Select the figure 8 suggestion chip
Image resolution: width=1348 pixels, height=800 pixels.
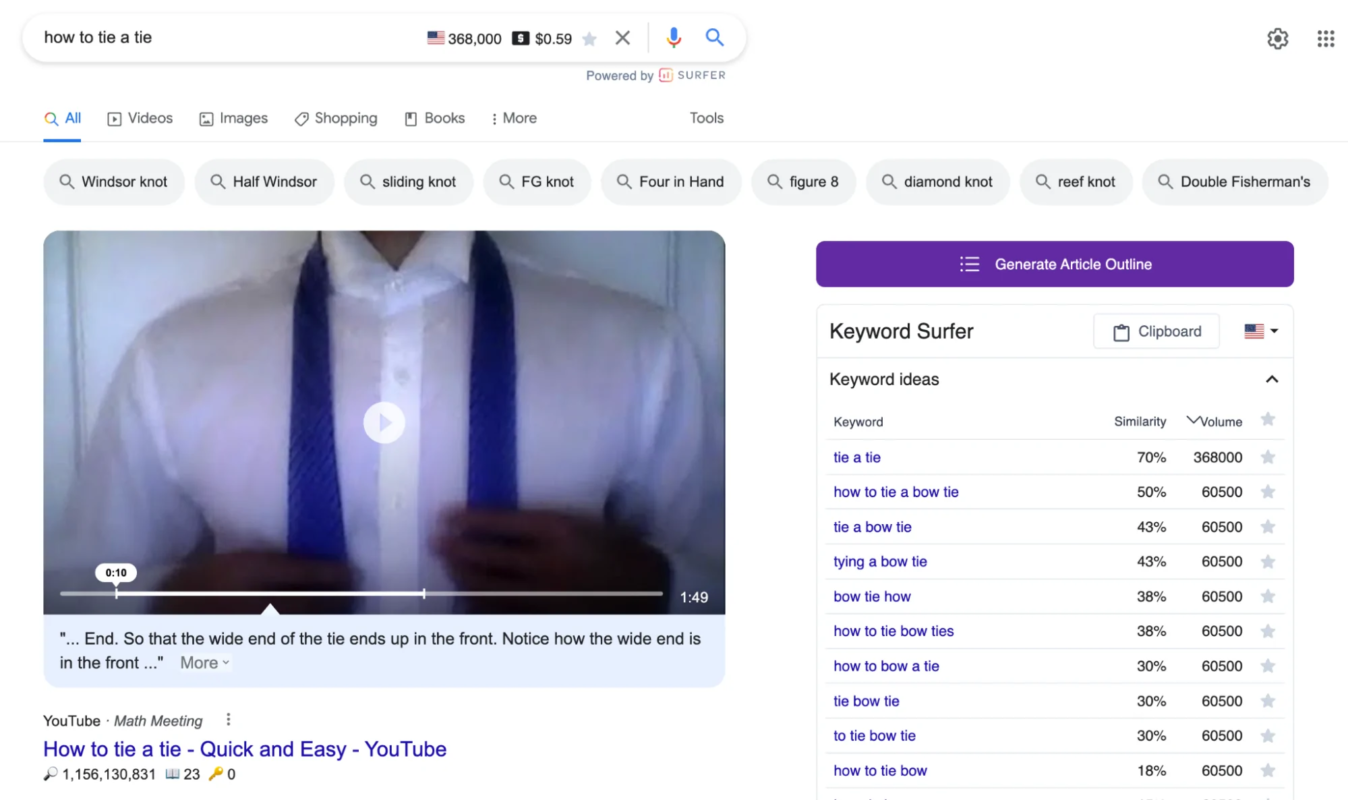point(803,182)
